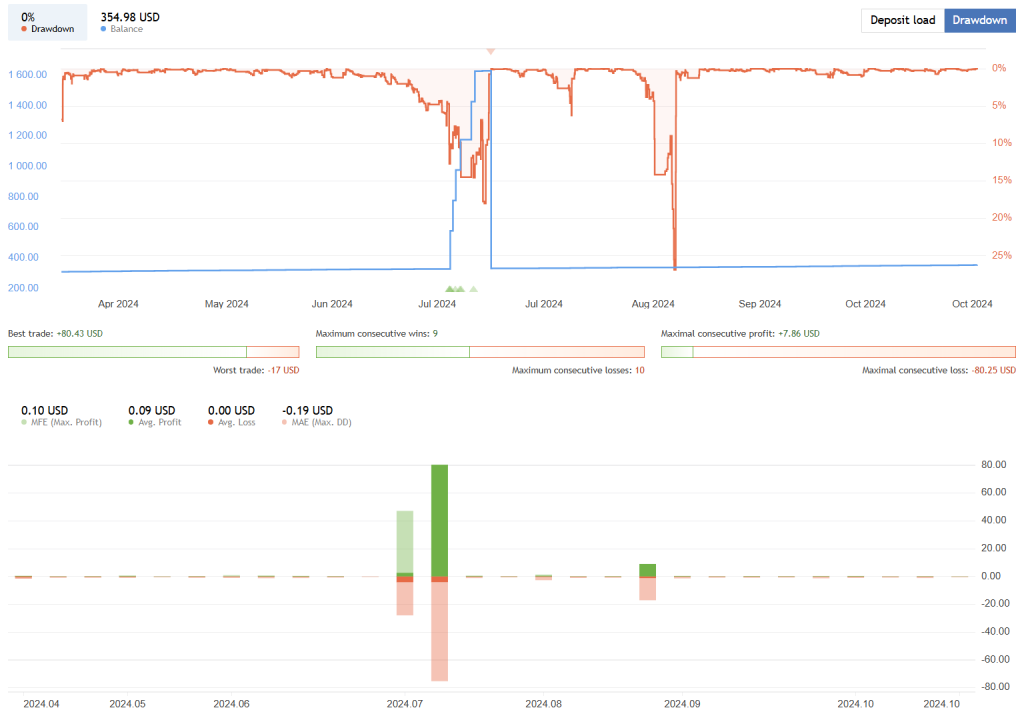Click the Maximum consecutive wins bar
Screen dimensions: 1024x714
pos(480,351)
